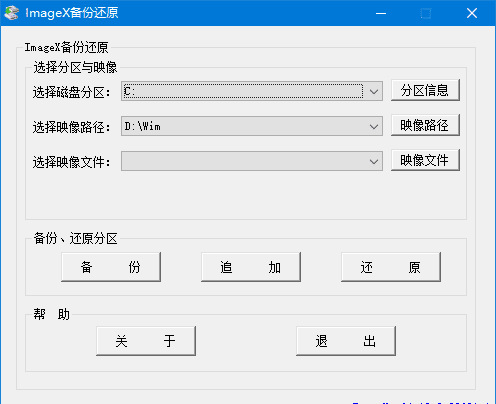This screenshot has height=404, width=496.
Task: Click the 还原 restore button
Action: click(x=391, y=267)
